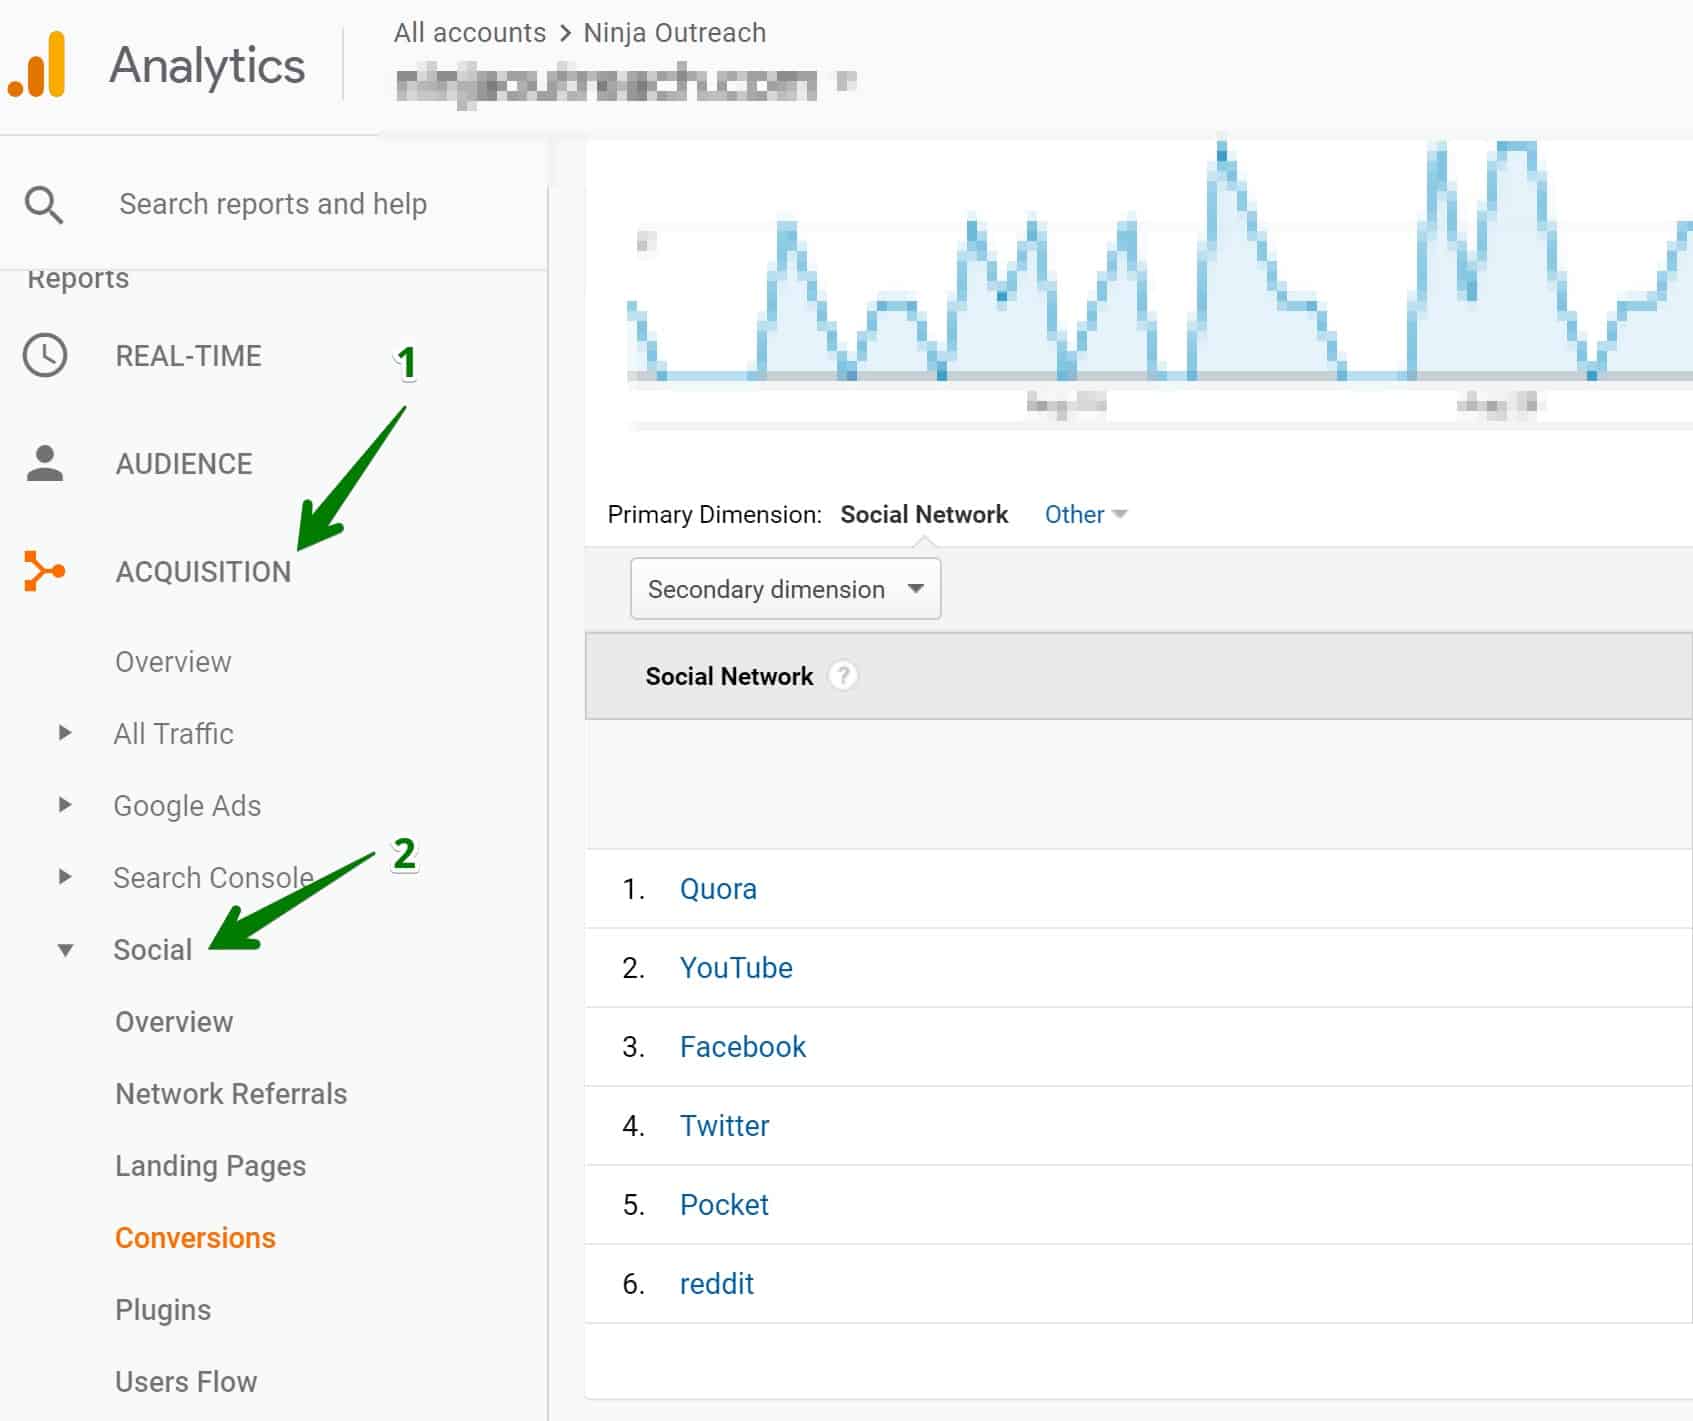Open the Network Referrals report
Image resolution: width=1693 pixels, height=1421 pixels.
point(231,1094)
